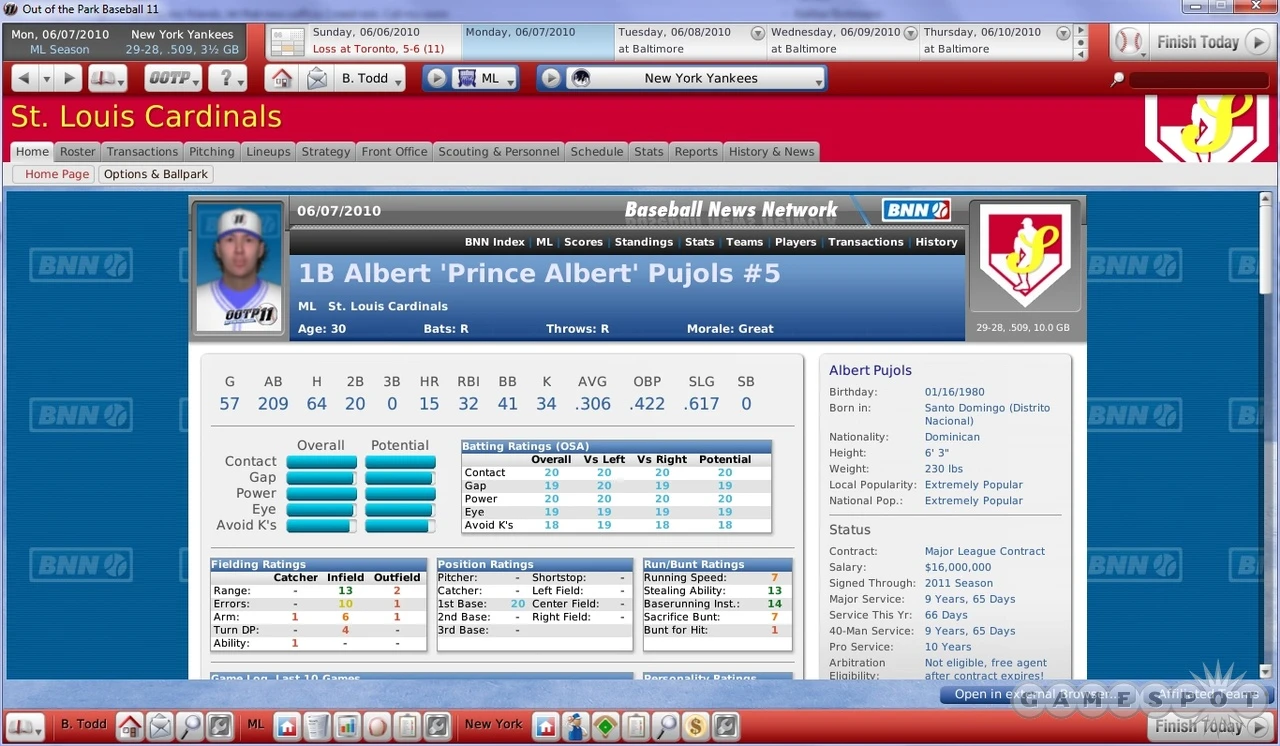
Task: Click the magnifier icon beside search field
Action: click(x=1117, y=79)
